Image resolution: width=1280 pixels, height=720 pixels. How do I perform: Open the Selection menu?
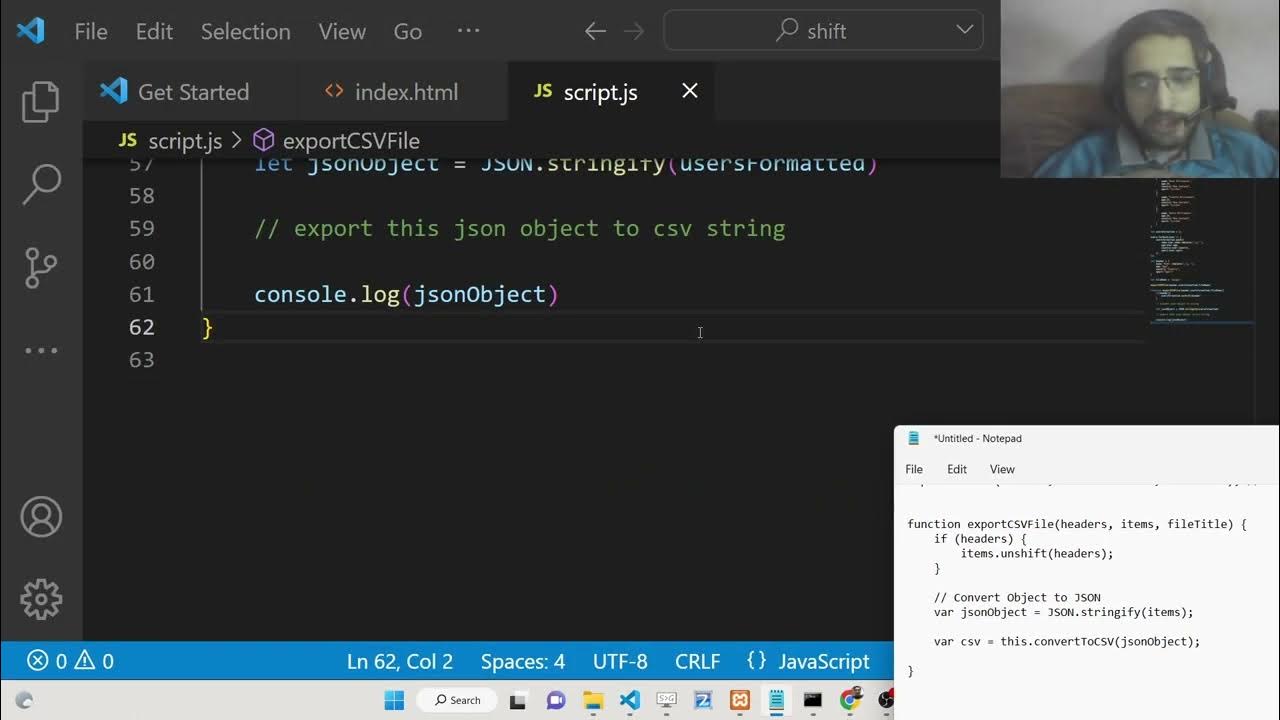click(x=245, y=31)
